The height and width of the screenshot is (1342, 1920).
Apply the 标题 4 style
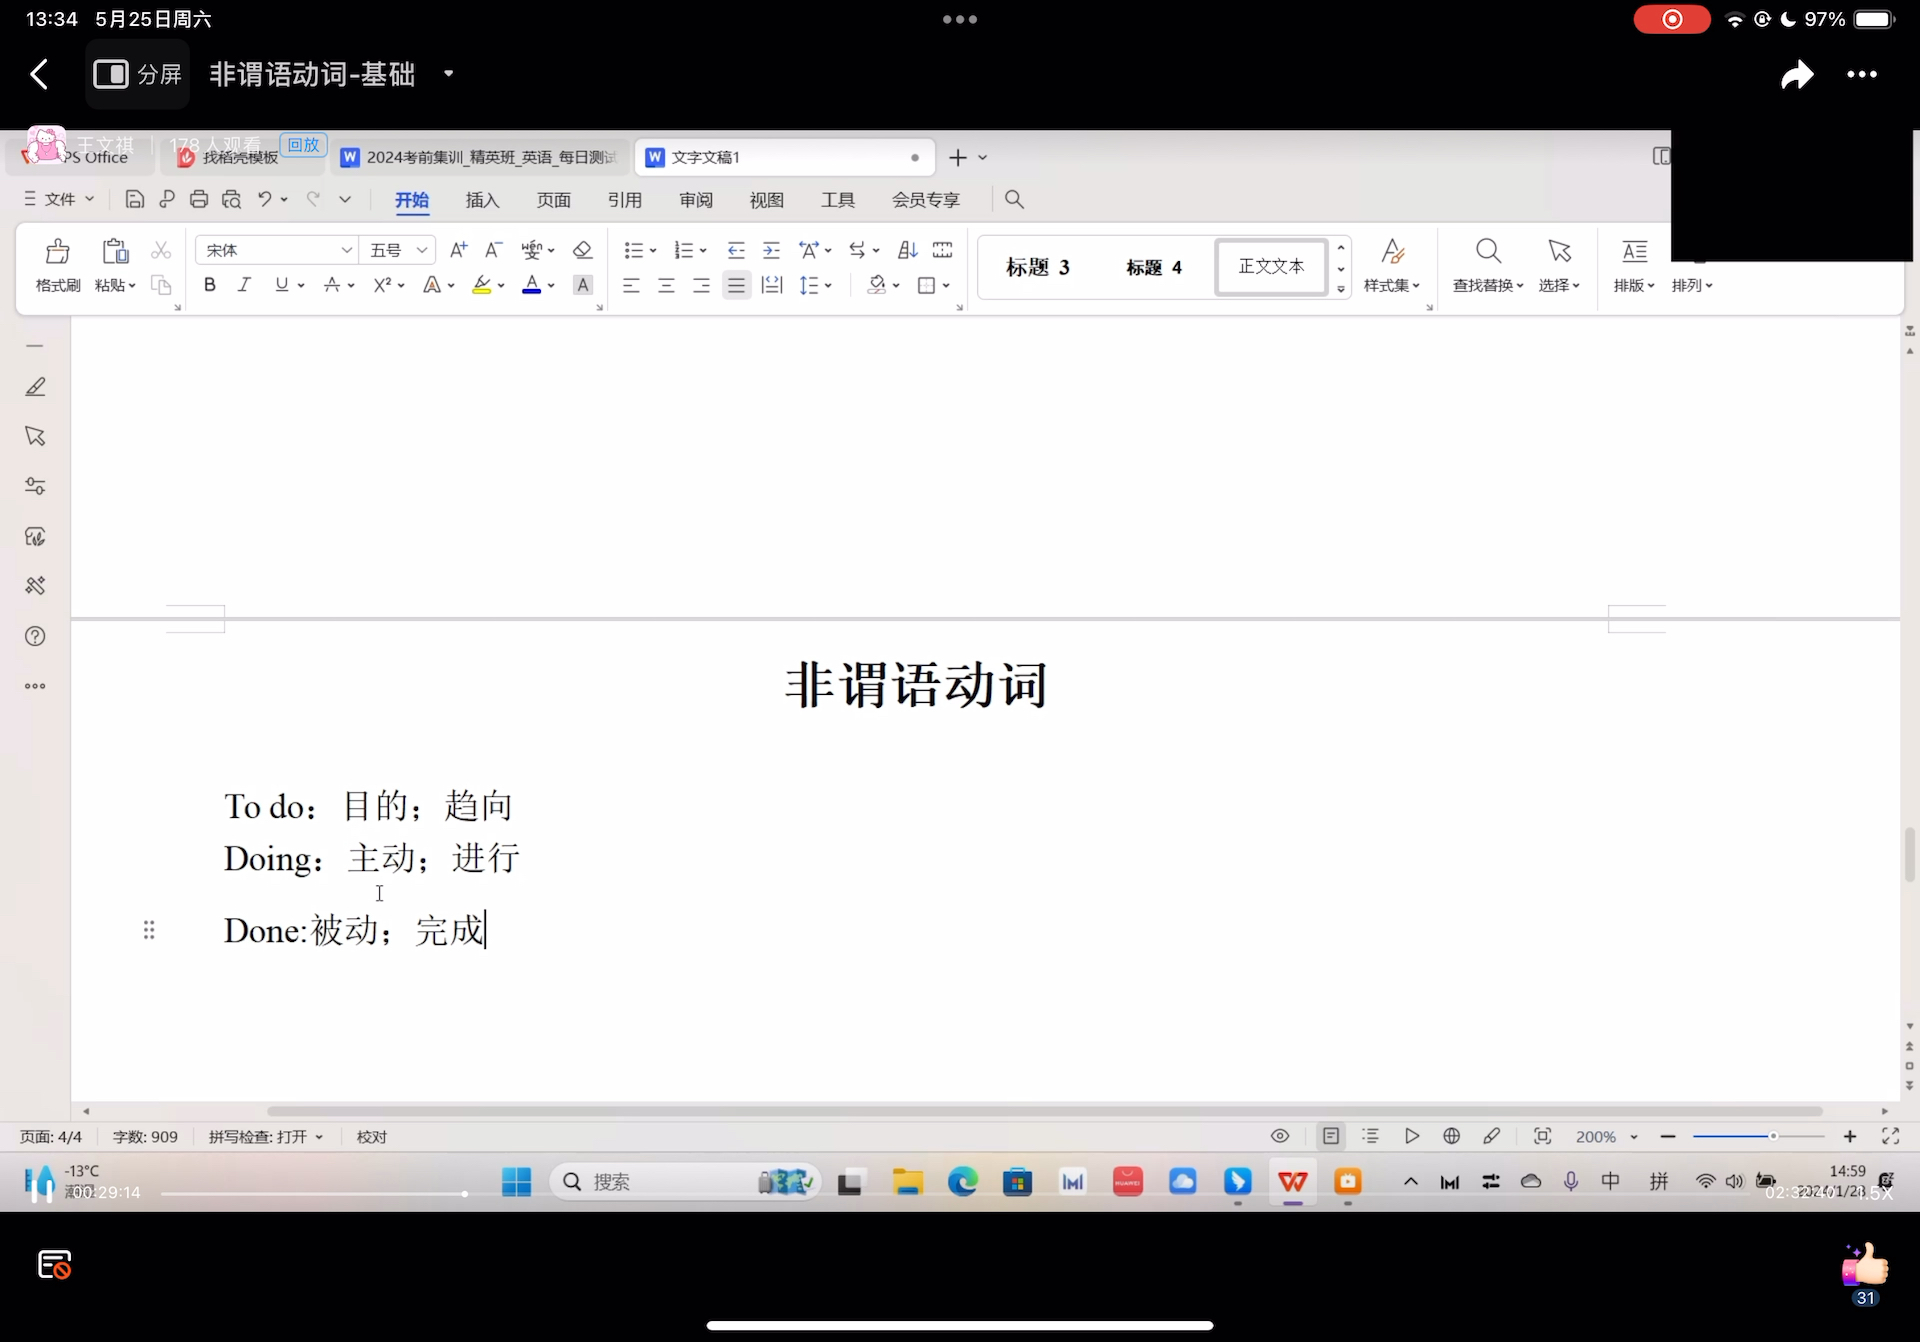click(1153, 267)
